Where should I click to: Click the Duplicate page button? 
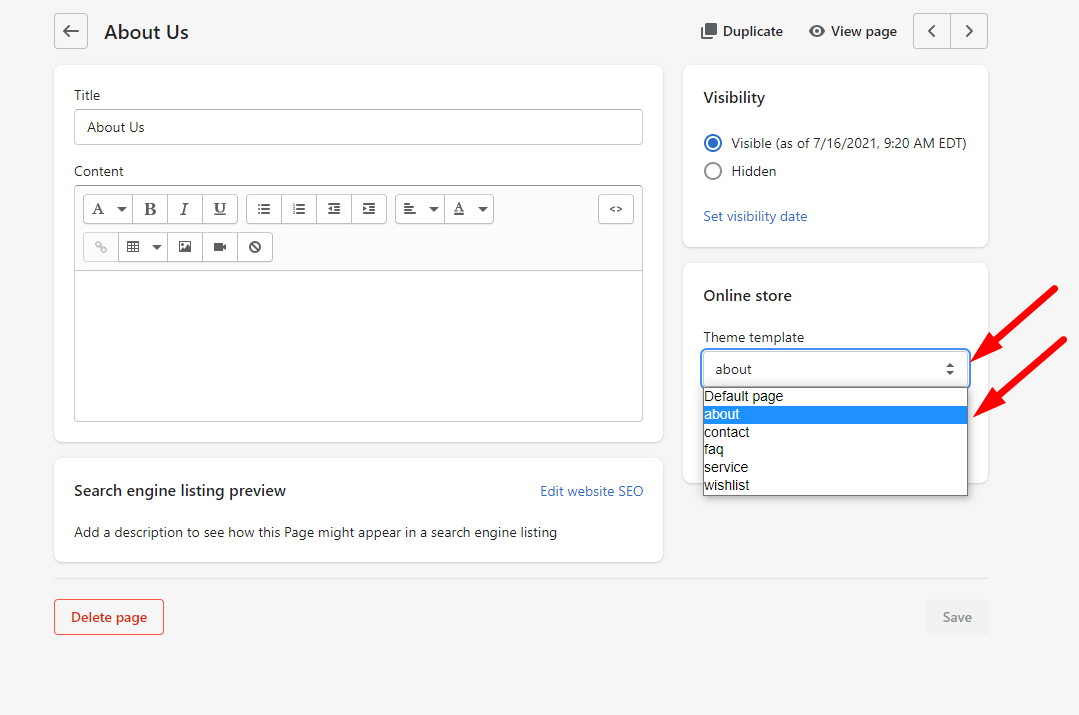click(742, 31)
